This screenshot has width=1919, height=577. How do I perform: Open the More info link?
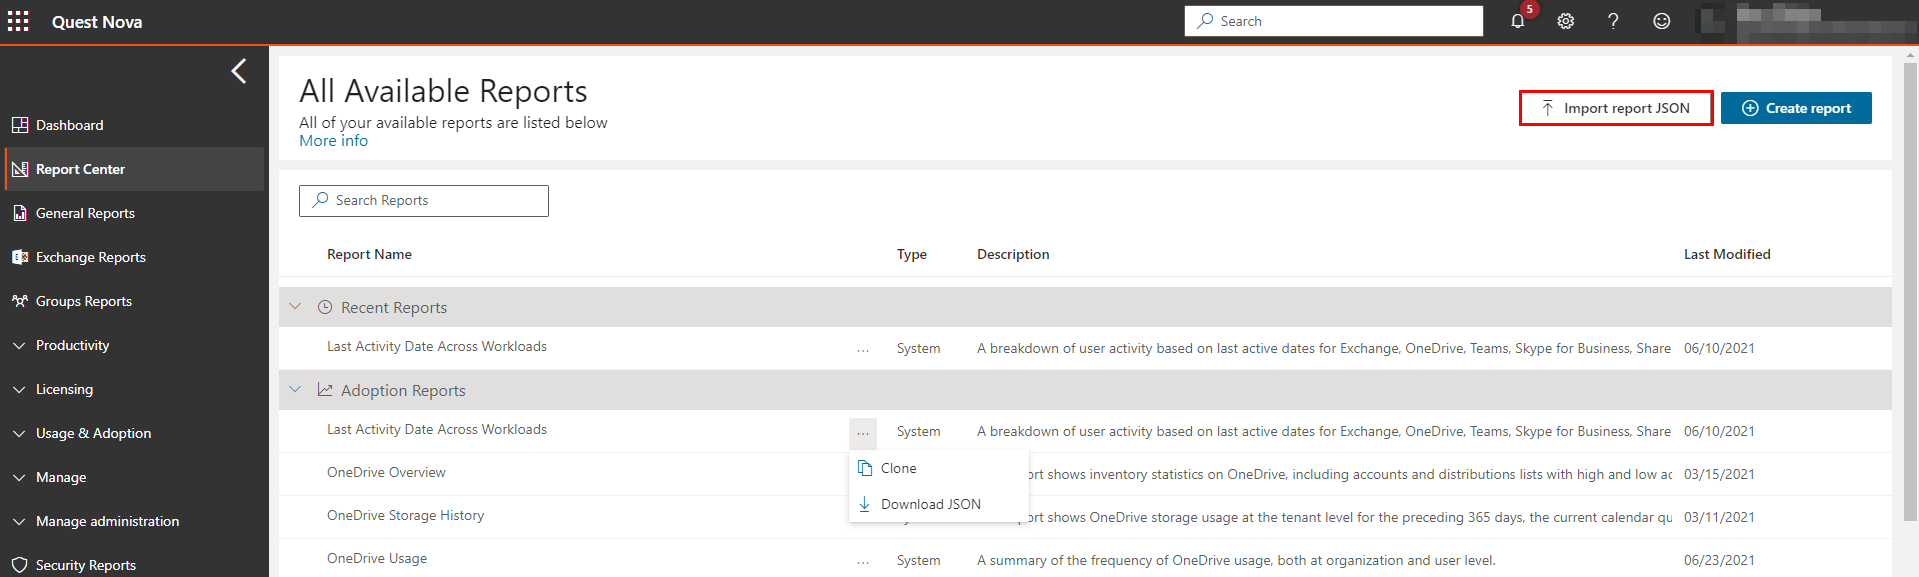pos(333,141)
